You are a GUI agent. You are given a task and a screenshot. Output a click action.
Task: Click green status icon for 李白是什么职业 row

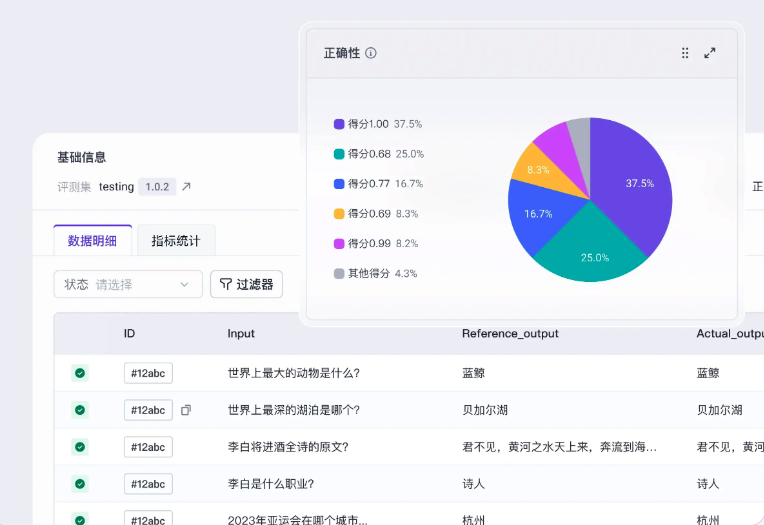point(80,484)
